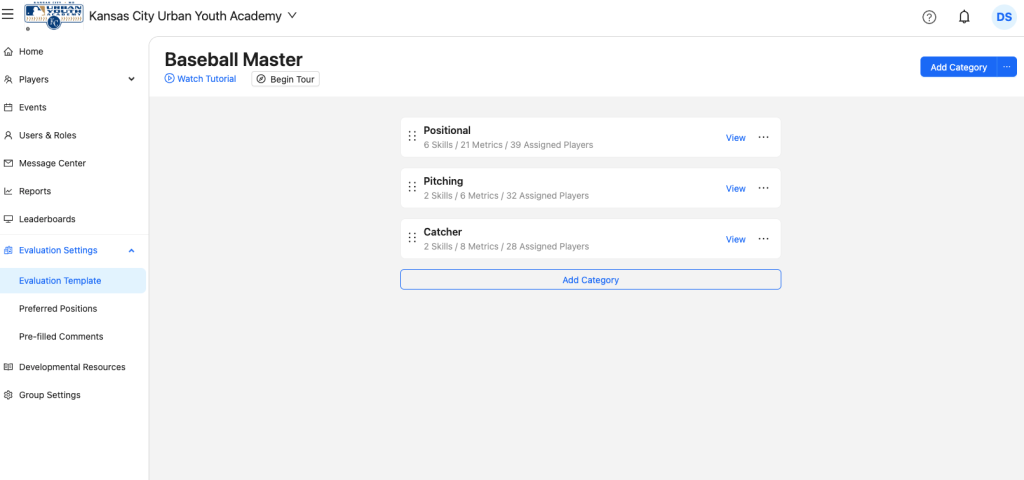Go to Leaderboards in the sidebar
This screenshot has width=1024, height=480.
47,219
